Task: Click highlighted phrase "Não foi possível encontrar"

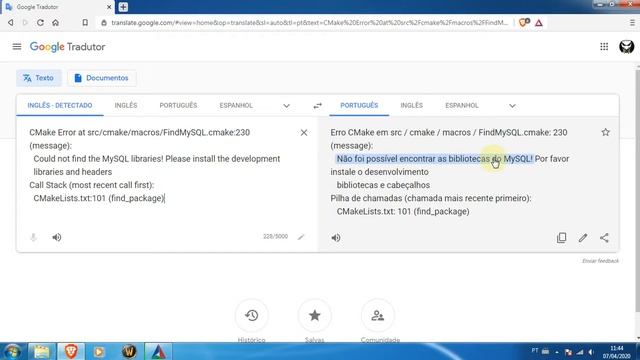Action: coord(387,159)
